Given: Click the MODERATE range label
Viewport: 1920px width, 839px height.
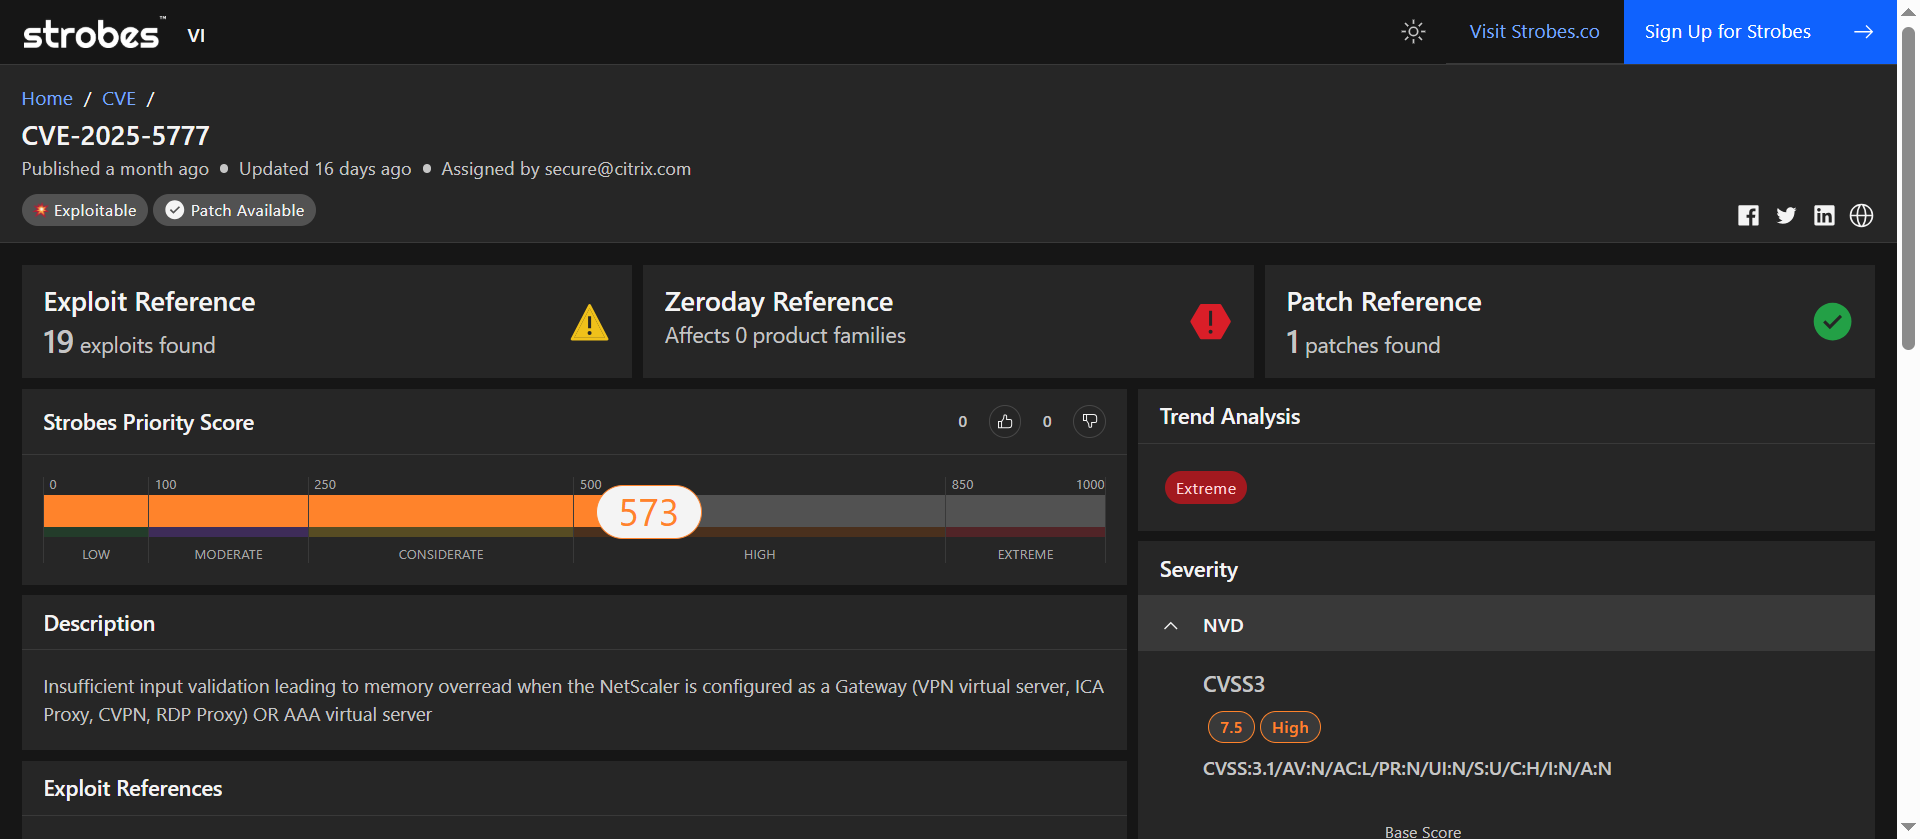Looking at the screenshot, I should click(x=228, y=555).
